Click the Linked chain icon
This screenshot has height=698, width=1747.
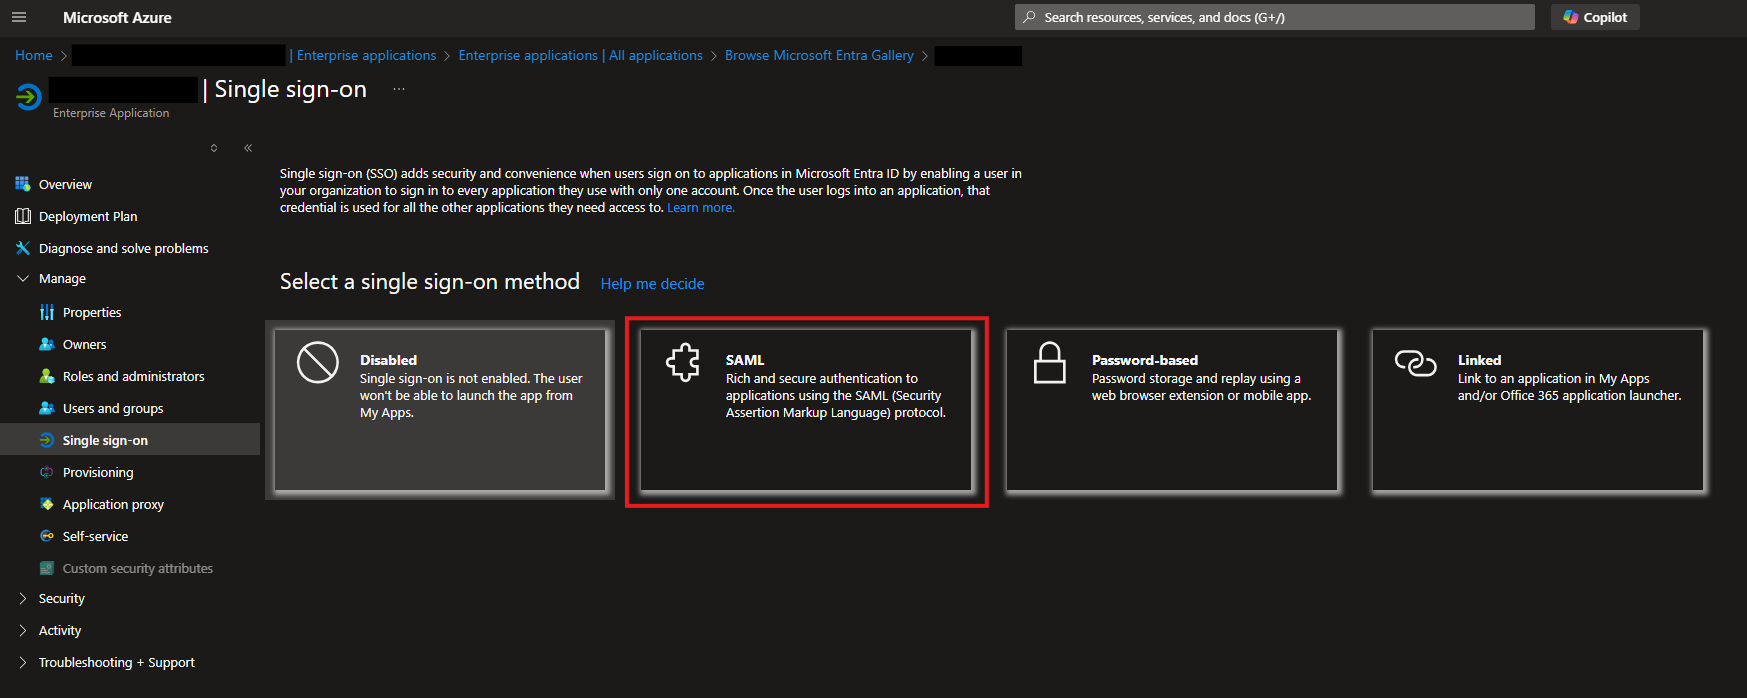1416,363
